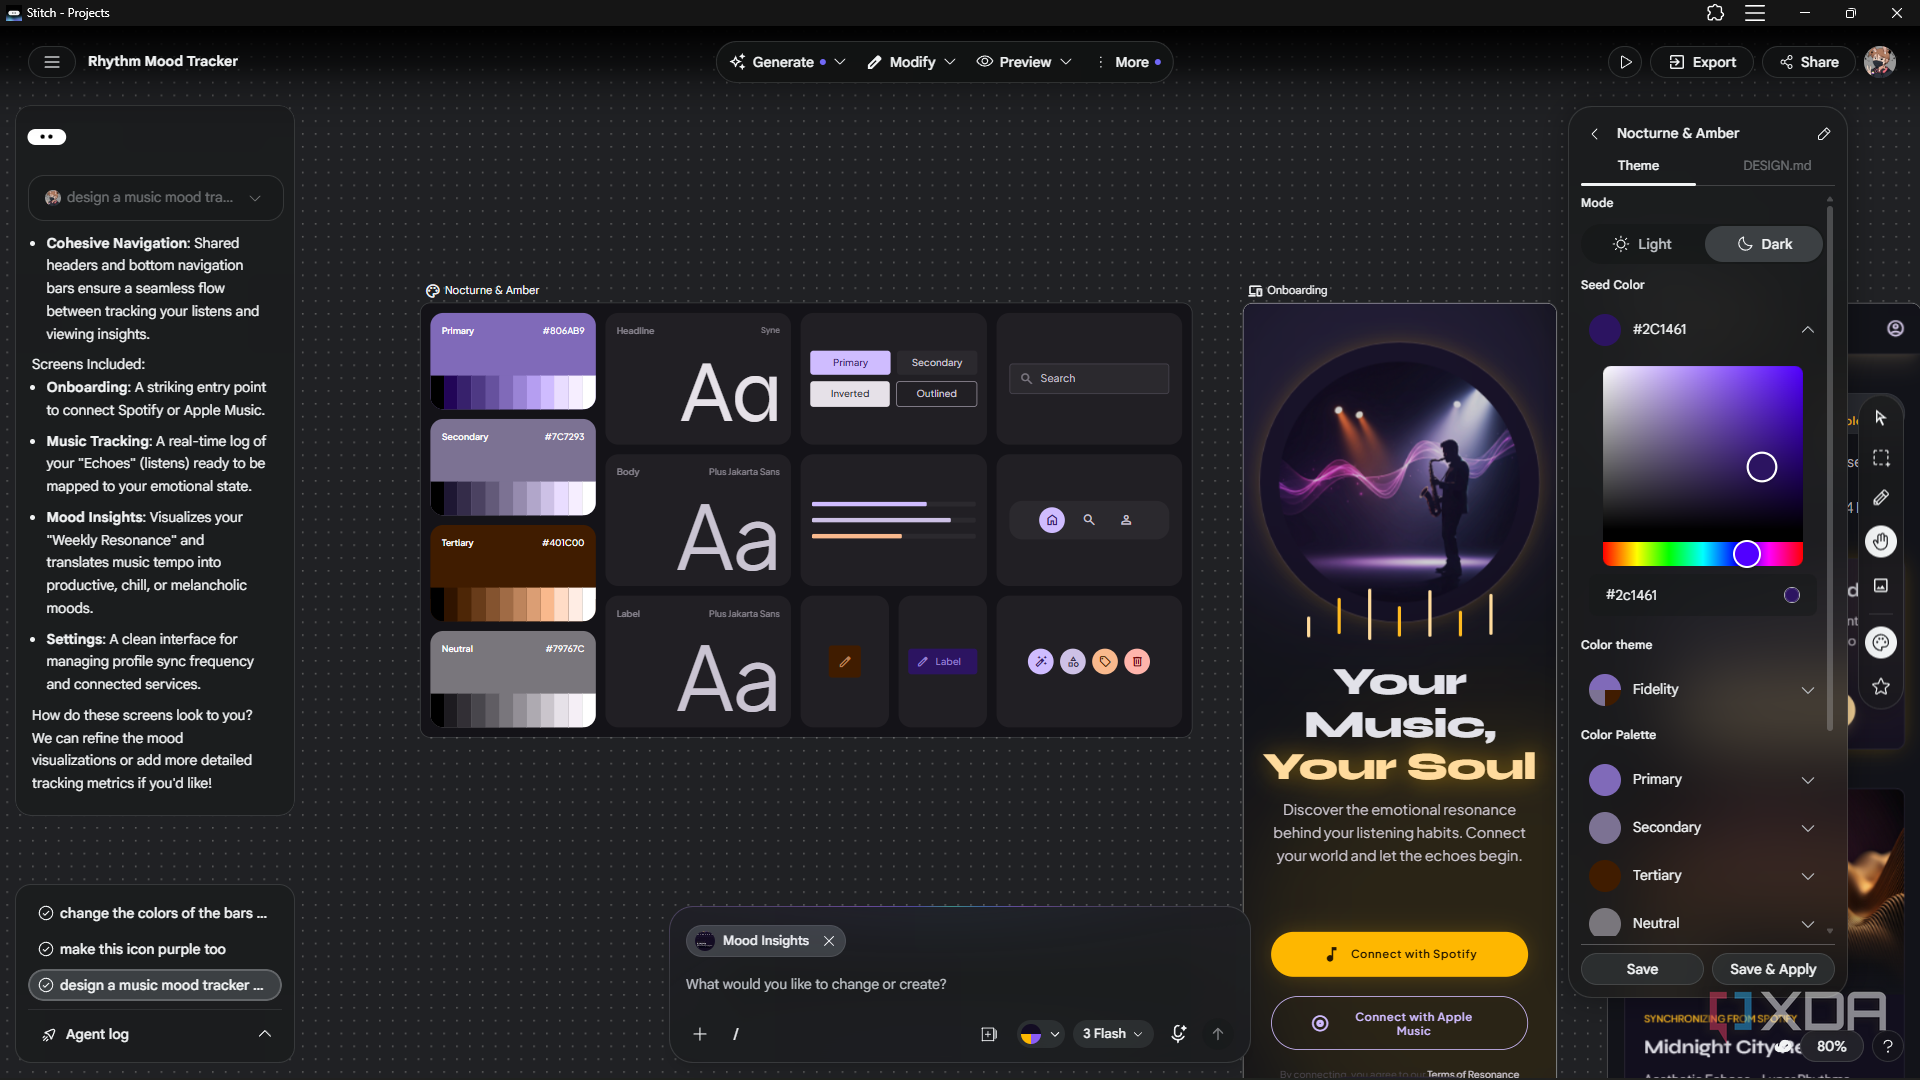Select the hand pan tool

pyautogui.click(x=1881, y=542)
